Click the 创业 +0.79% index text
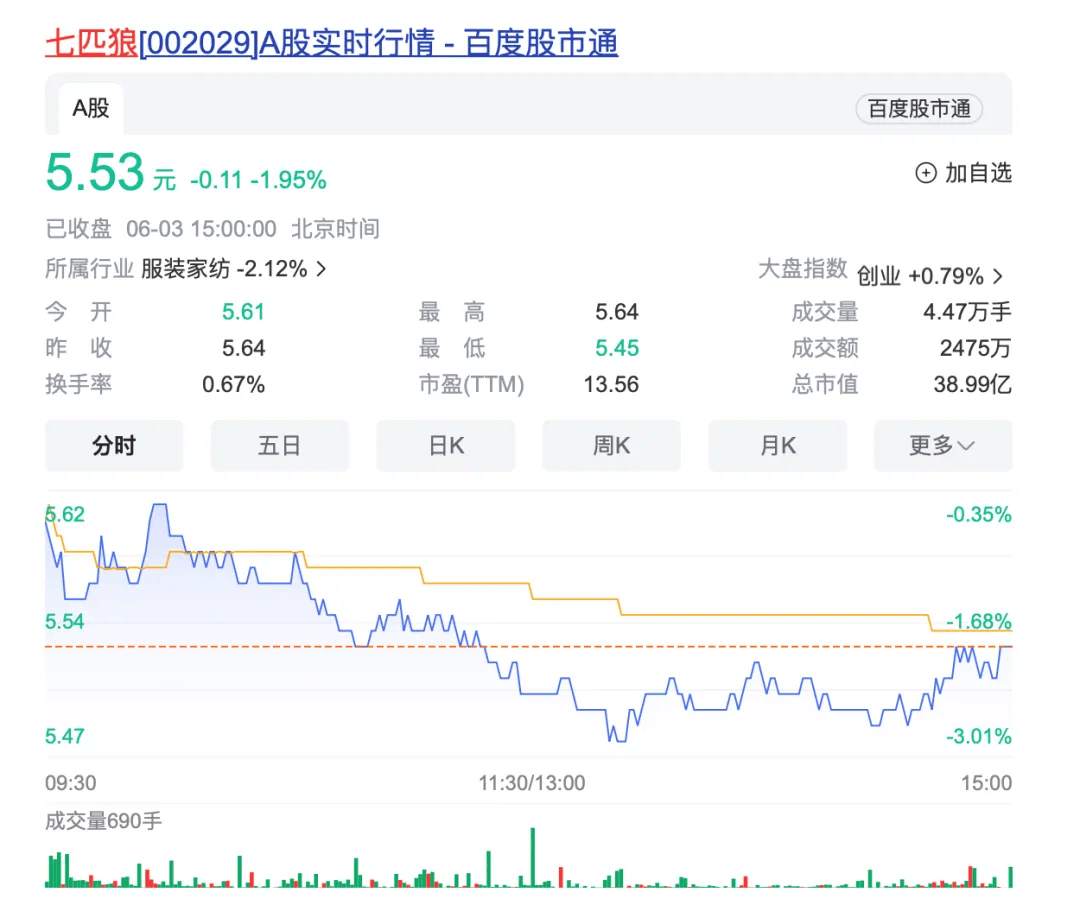1080x905 pixels. pyautogui.click(x=920, y=276)
